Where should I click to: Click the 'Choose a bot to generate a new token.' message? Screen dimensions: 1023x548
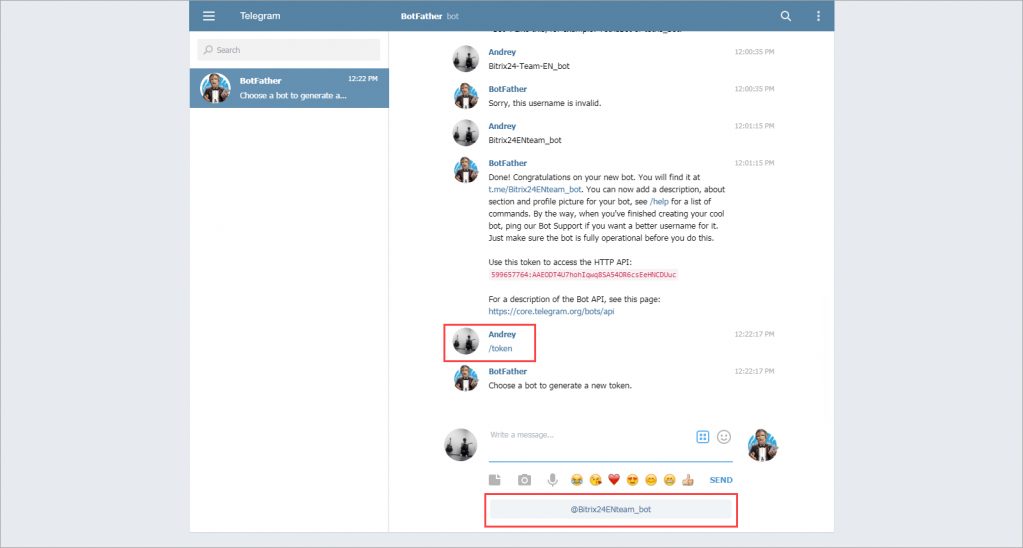pyautogui.click(x=560, y=386)
